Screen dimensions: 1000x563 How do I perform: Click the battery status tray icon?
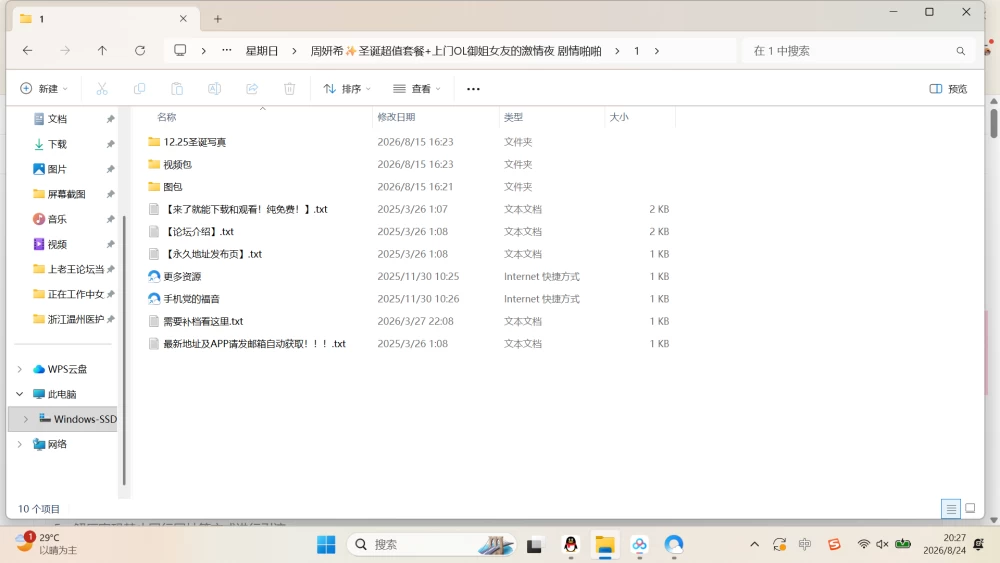click(903, 544)
